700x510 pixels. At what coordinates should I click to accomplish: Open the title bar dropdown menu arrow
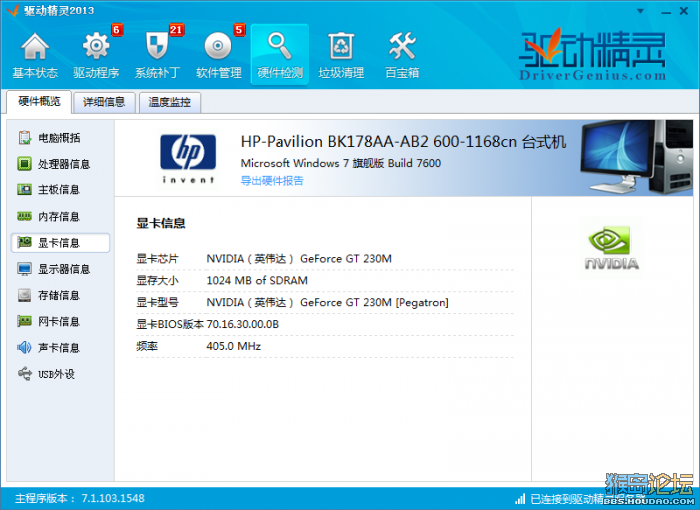point(640,11)
